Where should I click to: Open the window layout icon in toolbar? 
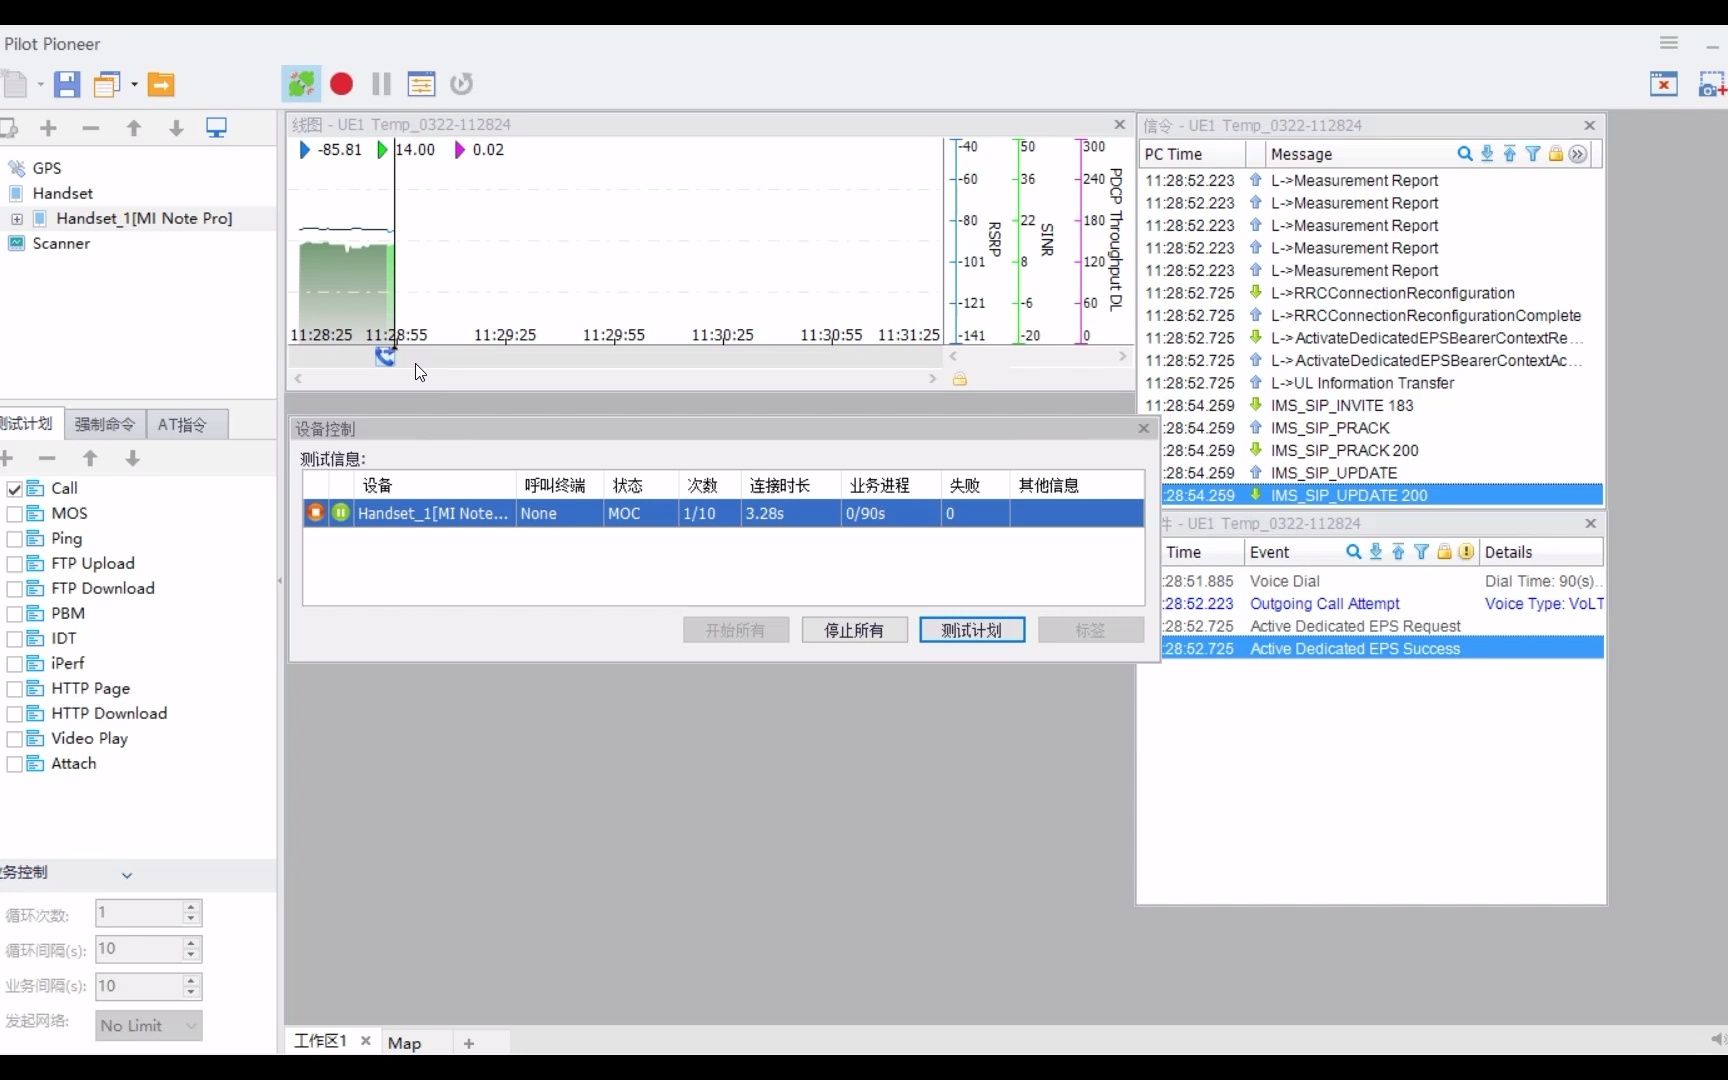(x=106, y=84)
